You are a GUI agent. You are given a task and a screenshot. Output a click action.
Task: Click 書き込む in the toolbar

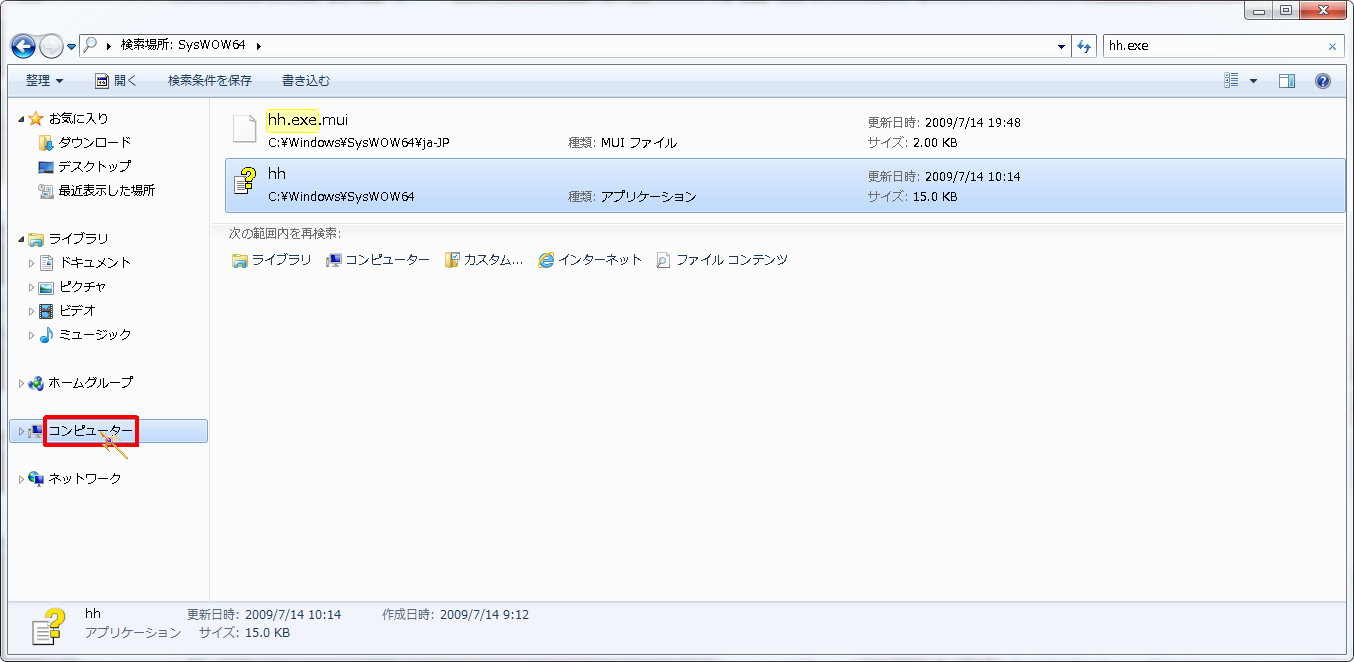(306, 81)
